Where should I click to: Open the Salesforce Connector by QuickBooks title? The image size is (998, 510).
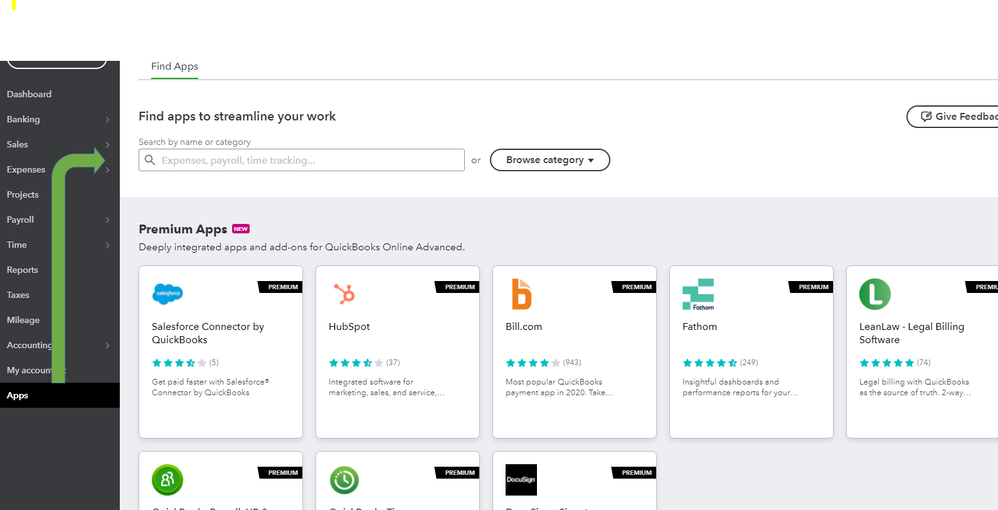coord(207,333)
